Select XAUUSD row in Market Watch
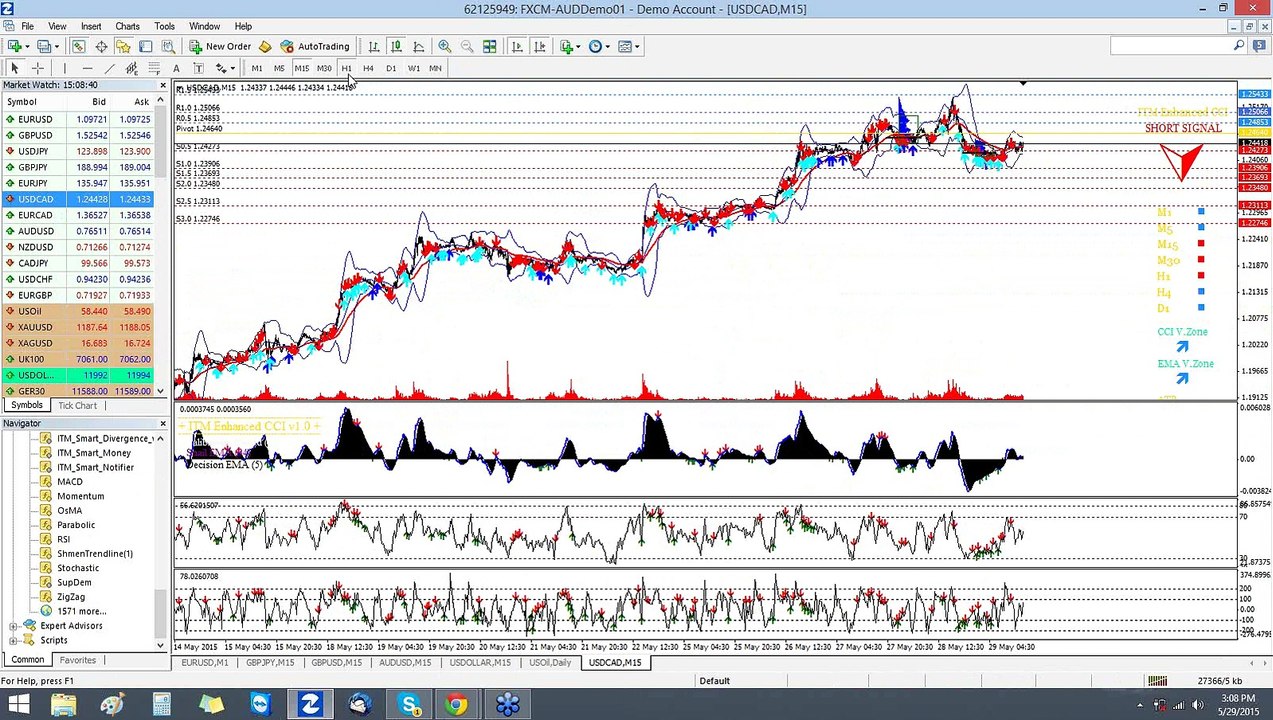The height and width of the screenshot is (720, 1273). pos(78,327)
